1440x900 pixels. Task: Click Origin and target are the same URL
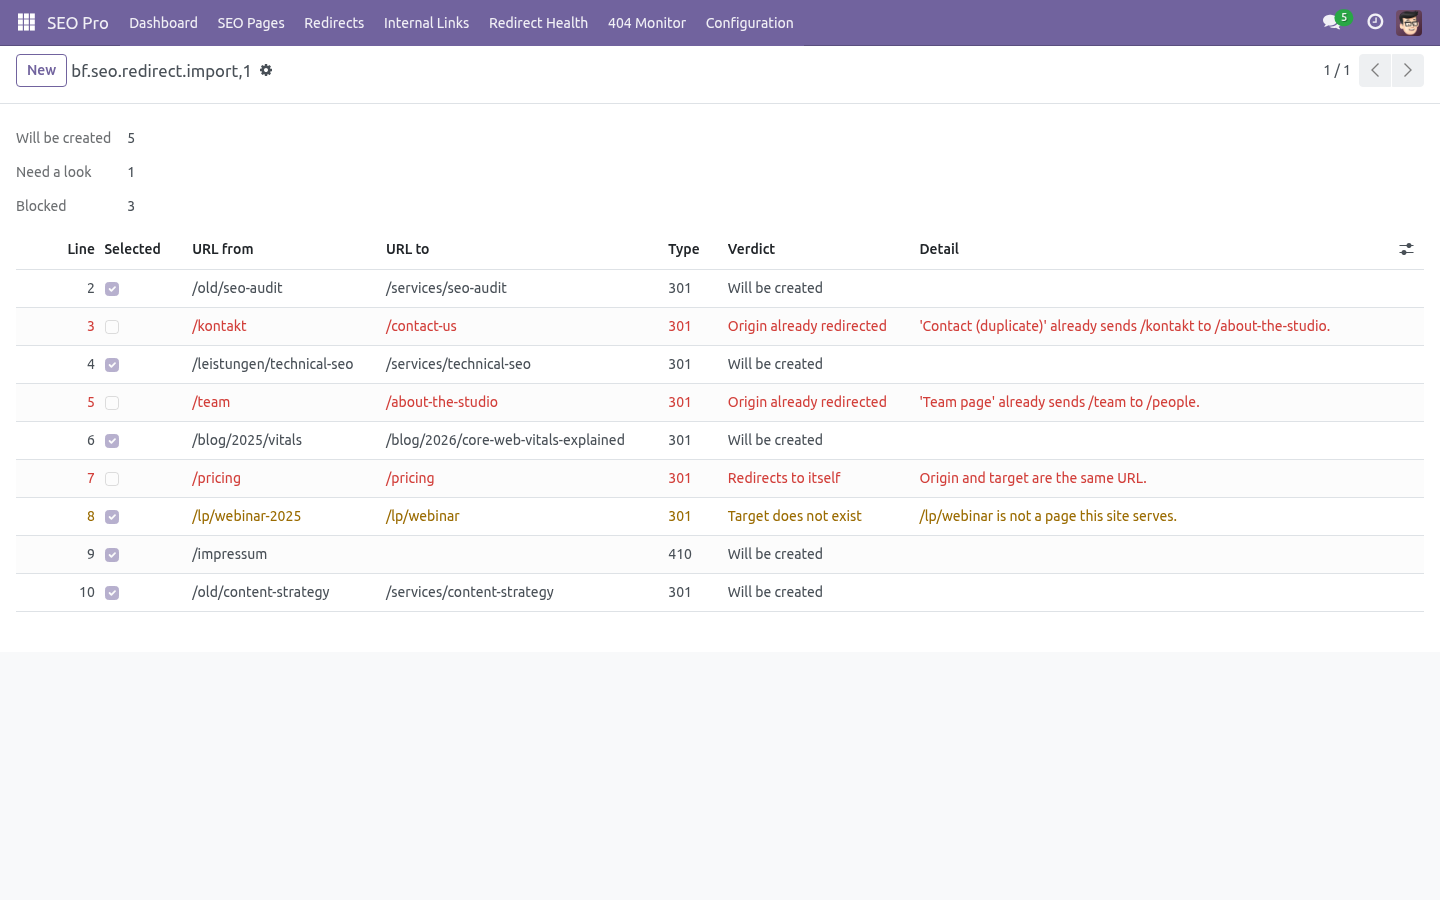tap(1033, 478)
